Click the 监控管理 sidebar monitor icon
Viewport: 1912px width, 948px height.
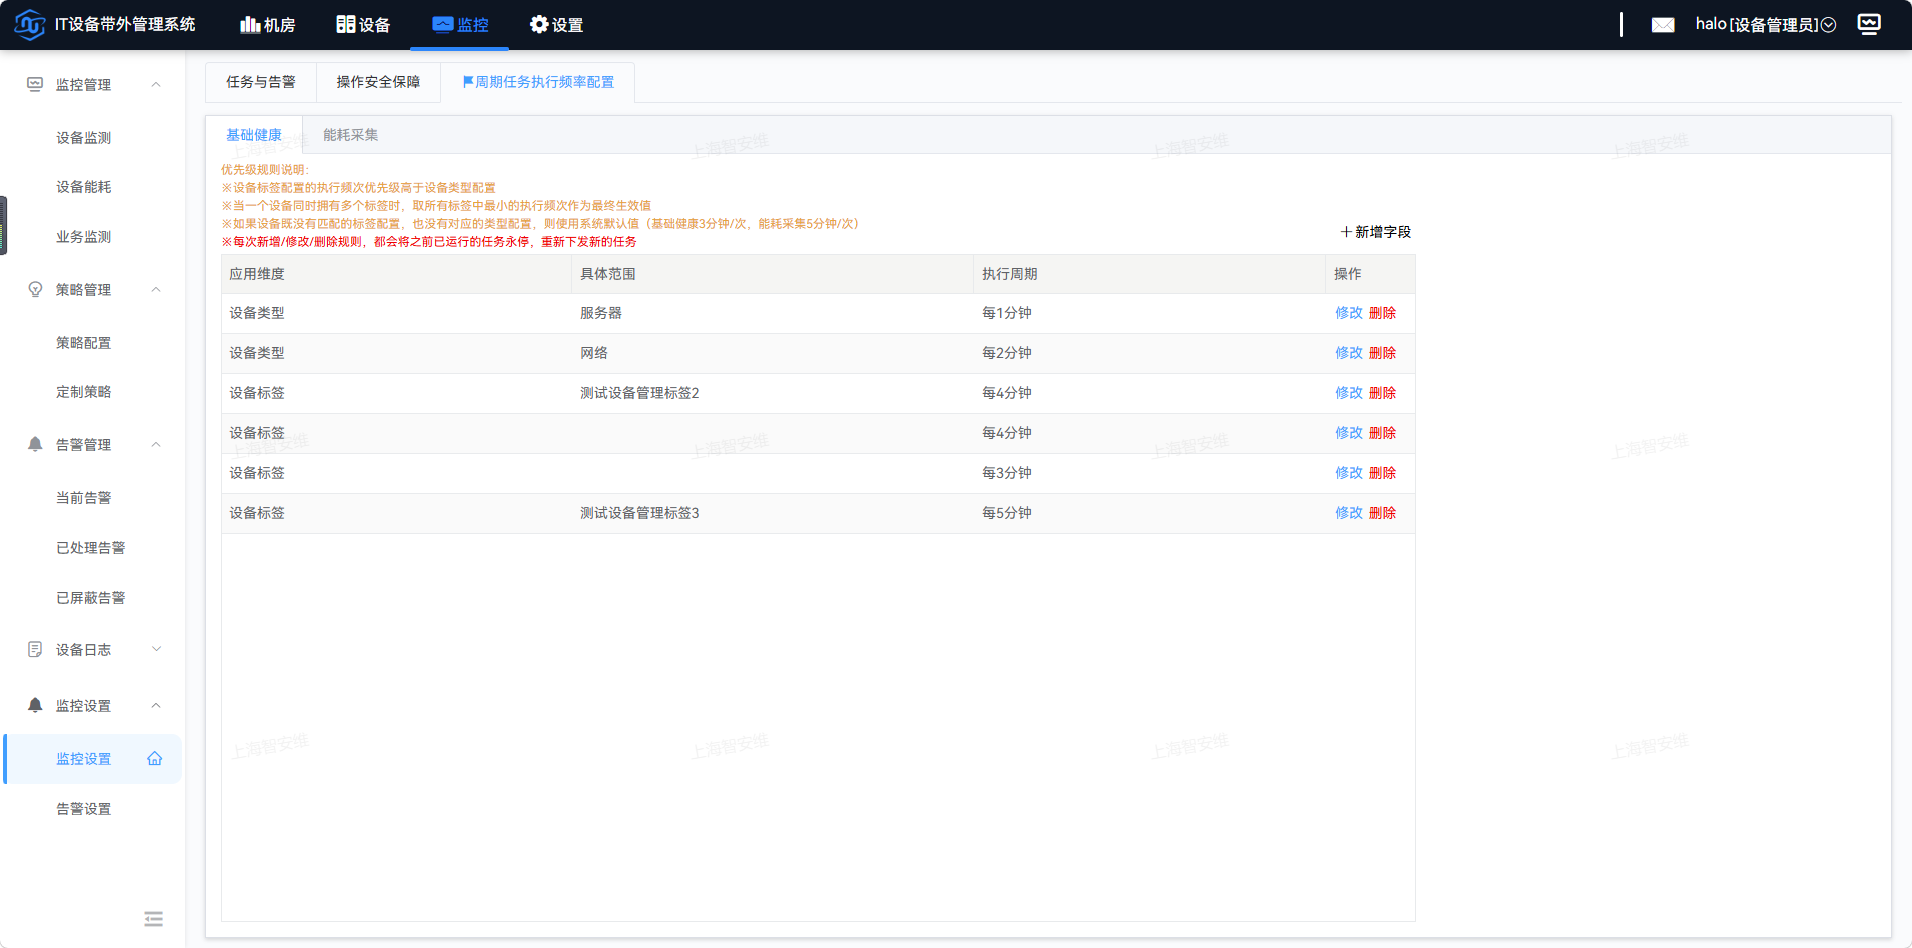tap(35, 85)
